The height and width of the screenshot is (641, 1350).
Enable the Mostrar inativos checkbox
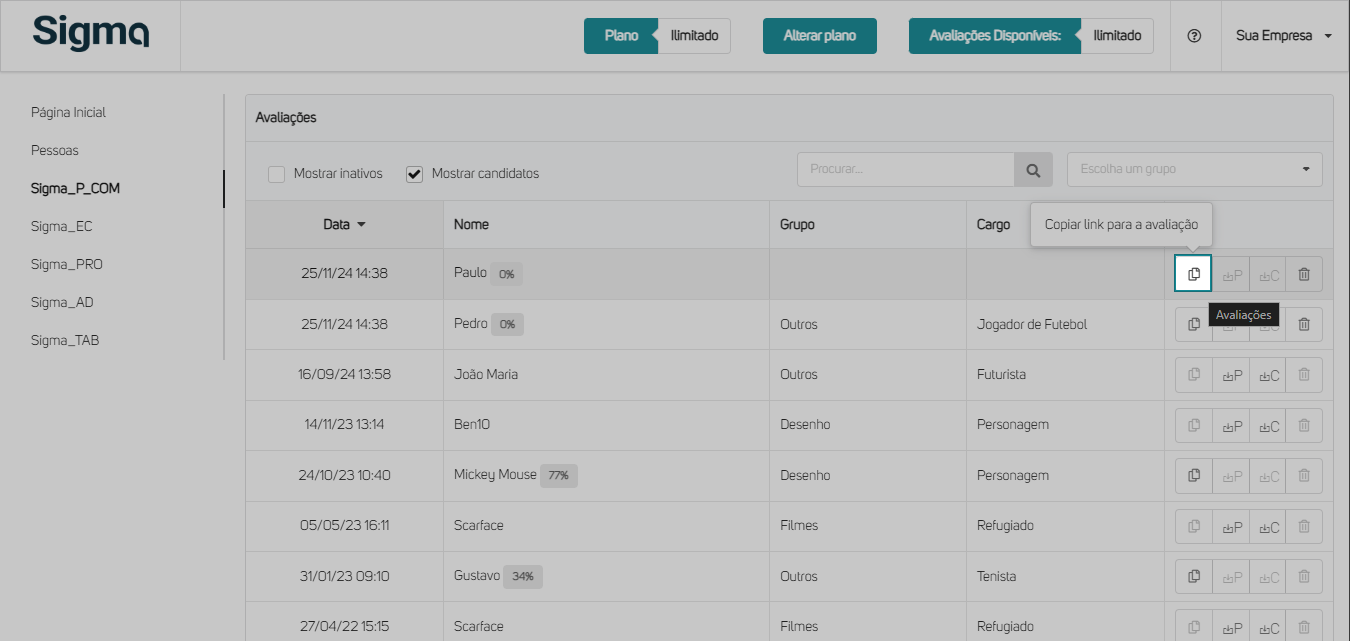click(277, 174)
